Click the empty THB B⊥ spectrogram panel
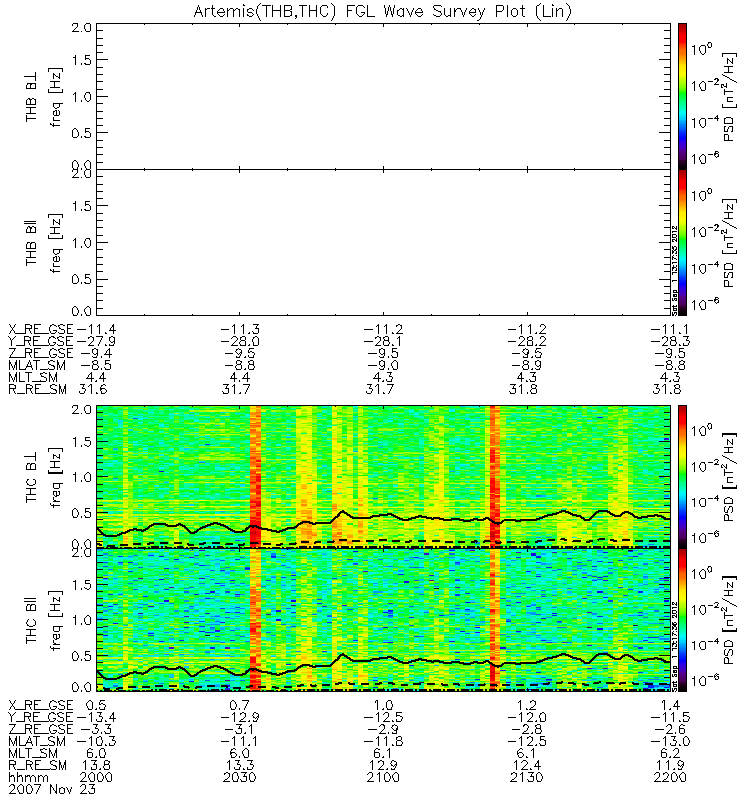 [383, 96]
